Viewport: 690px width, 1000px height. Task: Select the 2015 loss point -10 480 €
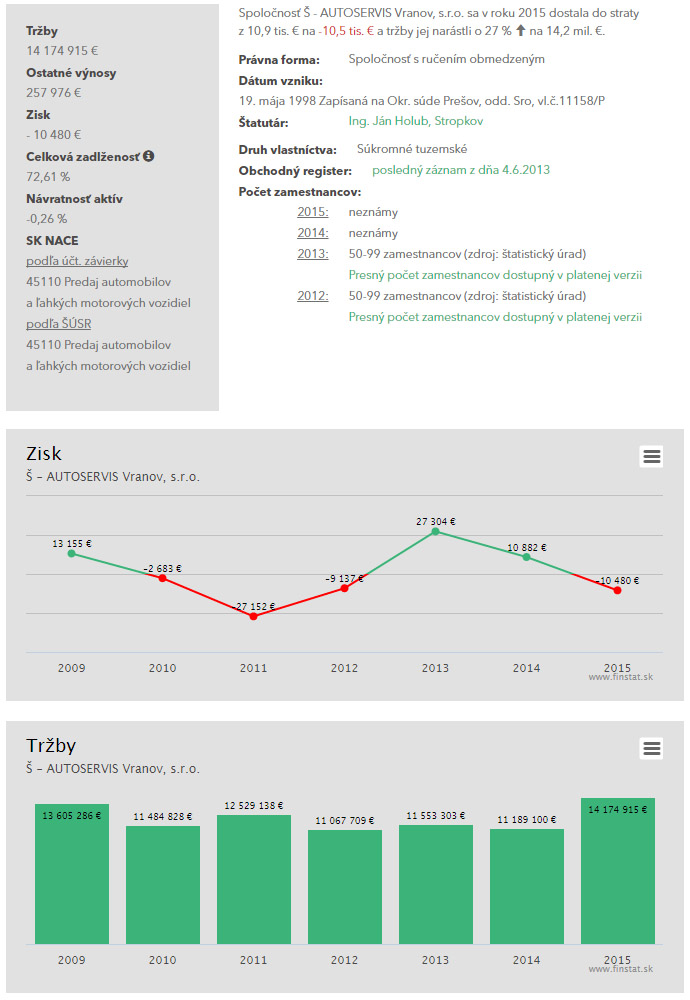pos(617,591)
